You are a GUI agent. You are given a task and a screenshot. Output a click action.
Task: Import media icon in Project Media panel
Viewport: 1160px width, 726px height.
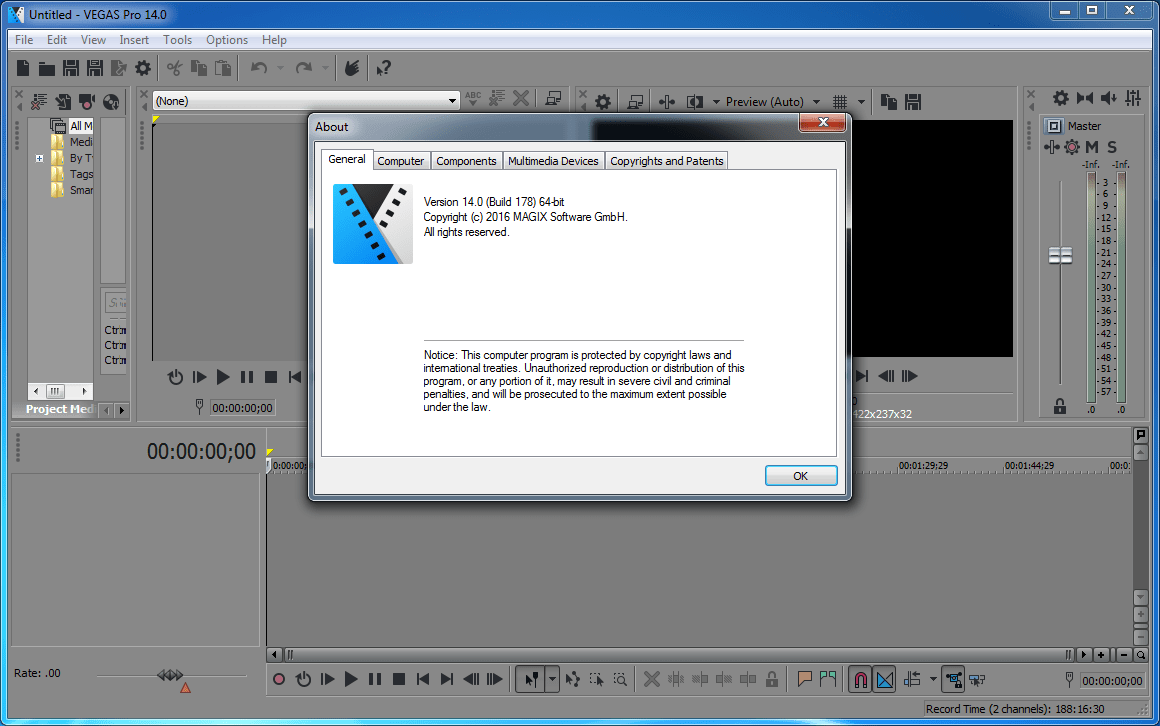(64, 101)
